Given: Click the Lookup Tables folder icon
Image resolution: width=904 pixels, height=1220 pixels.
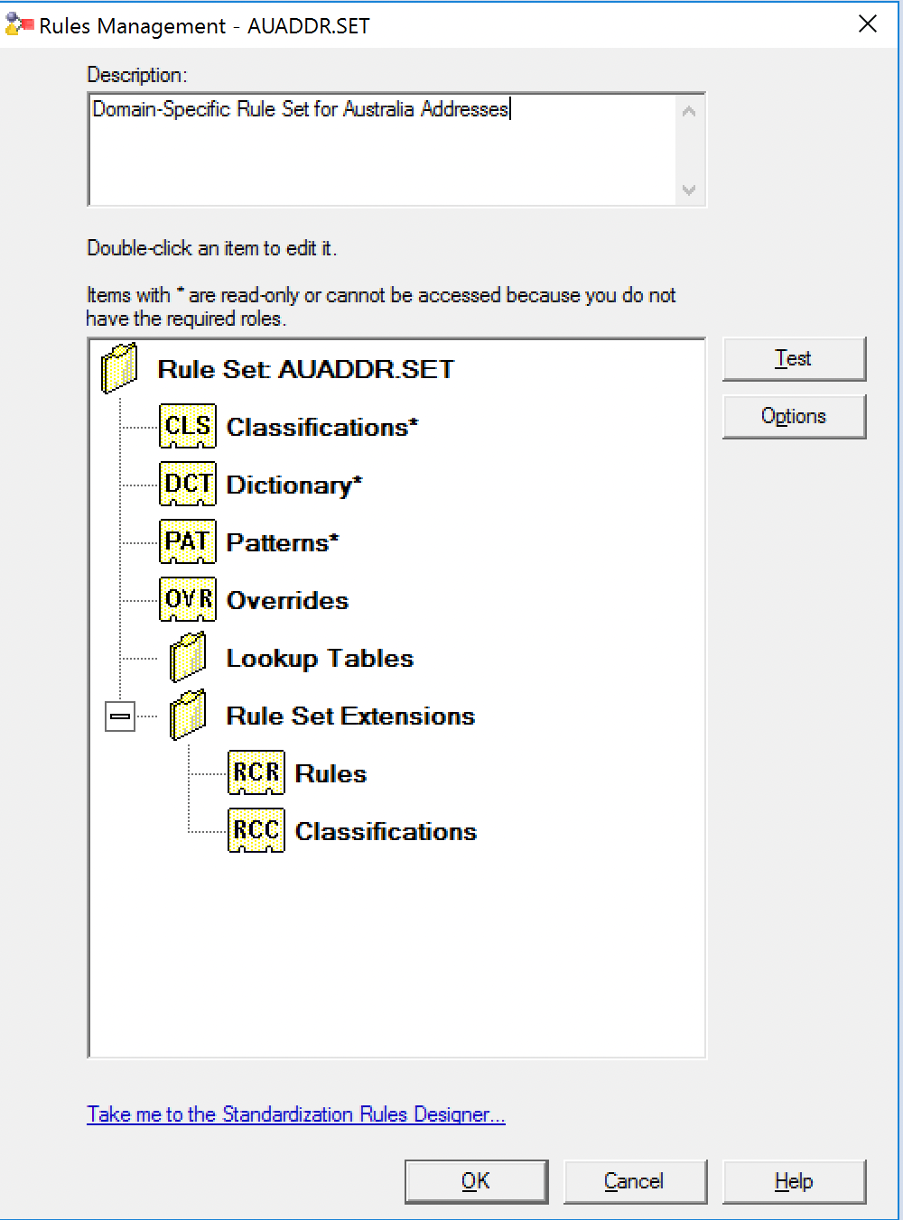Looking at the screenshot, I should [x=188, y=658].
